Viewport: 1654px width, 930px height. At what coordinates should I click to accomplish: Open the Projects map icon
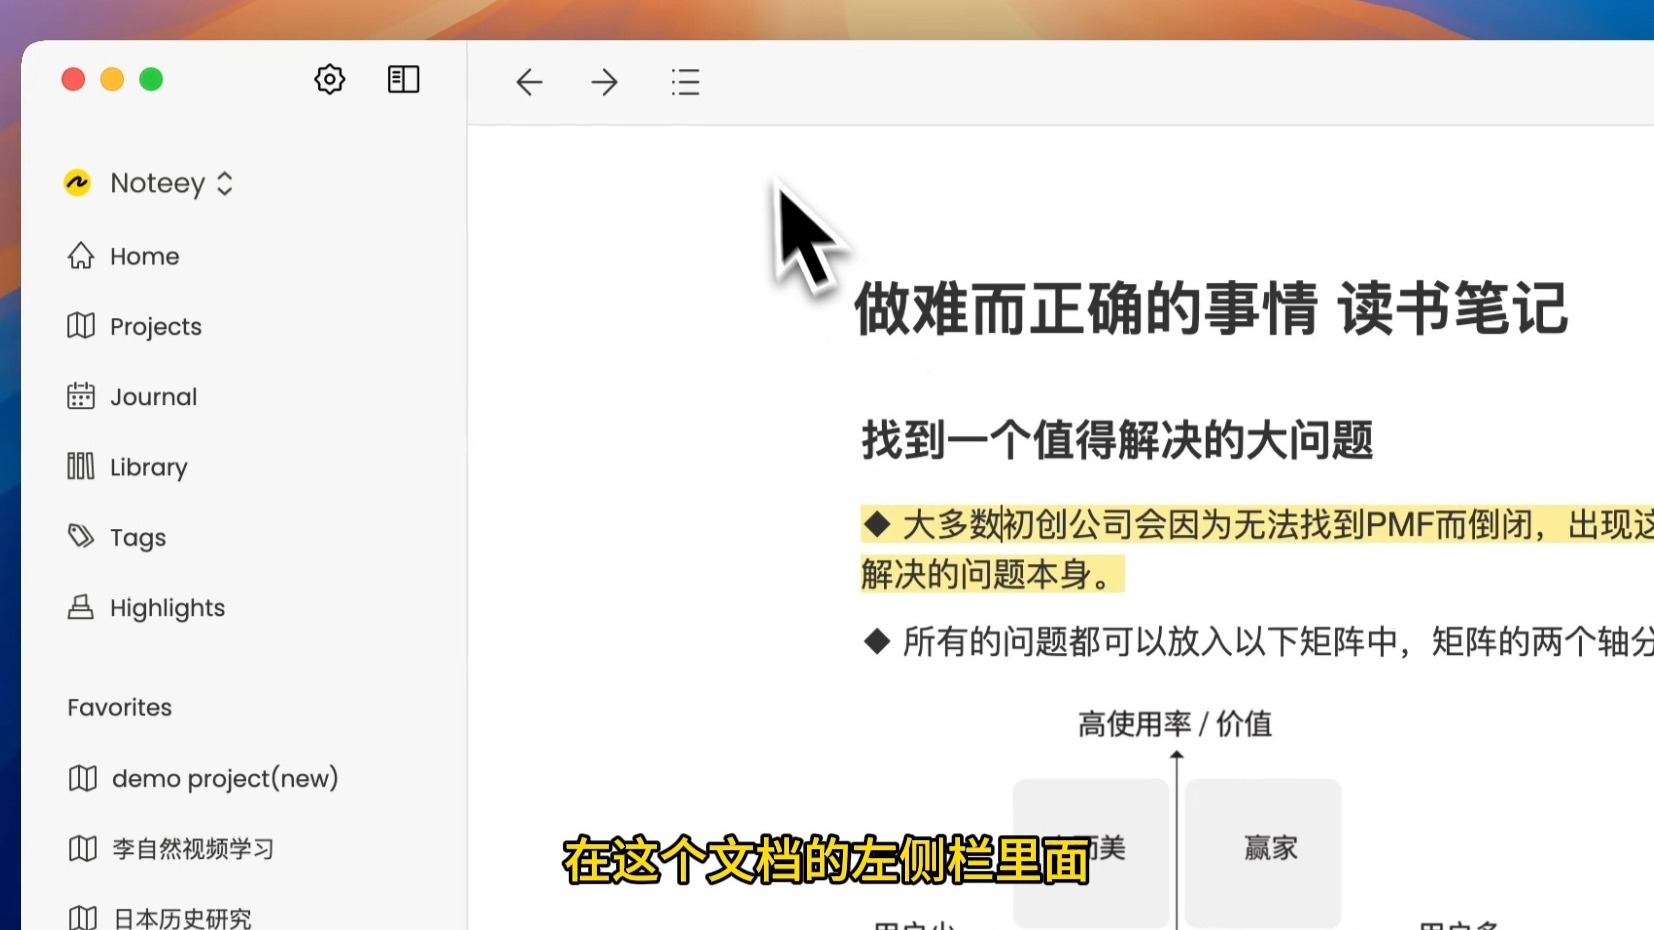(x=82, y=326)
